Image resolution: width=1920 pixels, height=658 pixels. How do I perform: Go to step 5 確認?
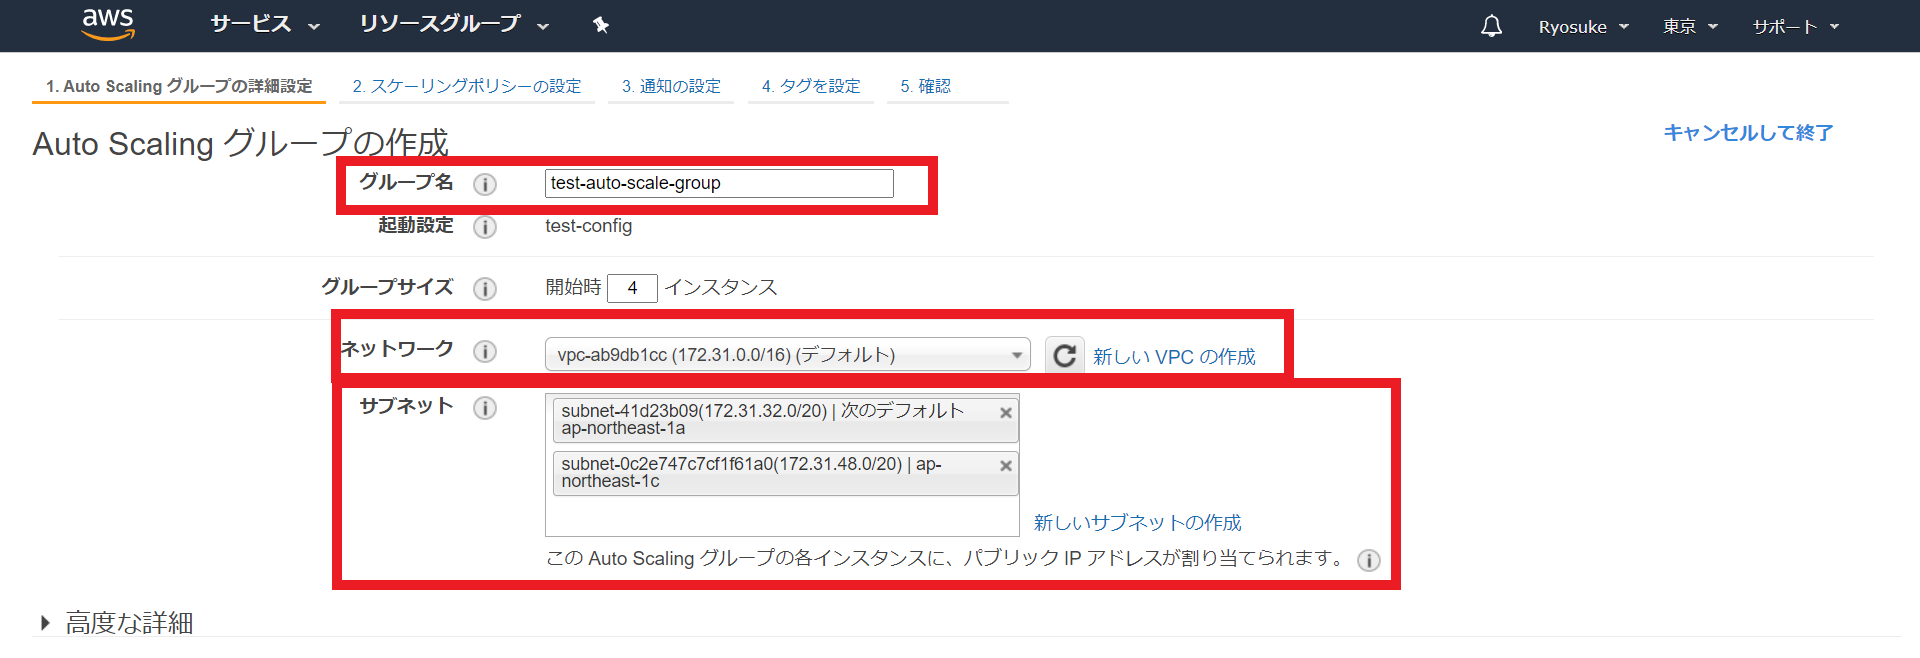[x=926, y=86]
